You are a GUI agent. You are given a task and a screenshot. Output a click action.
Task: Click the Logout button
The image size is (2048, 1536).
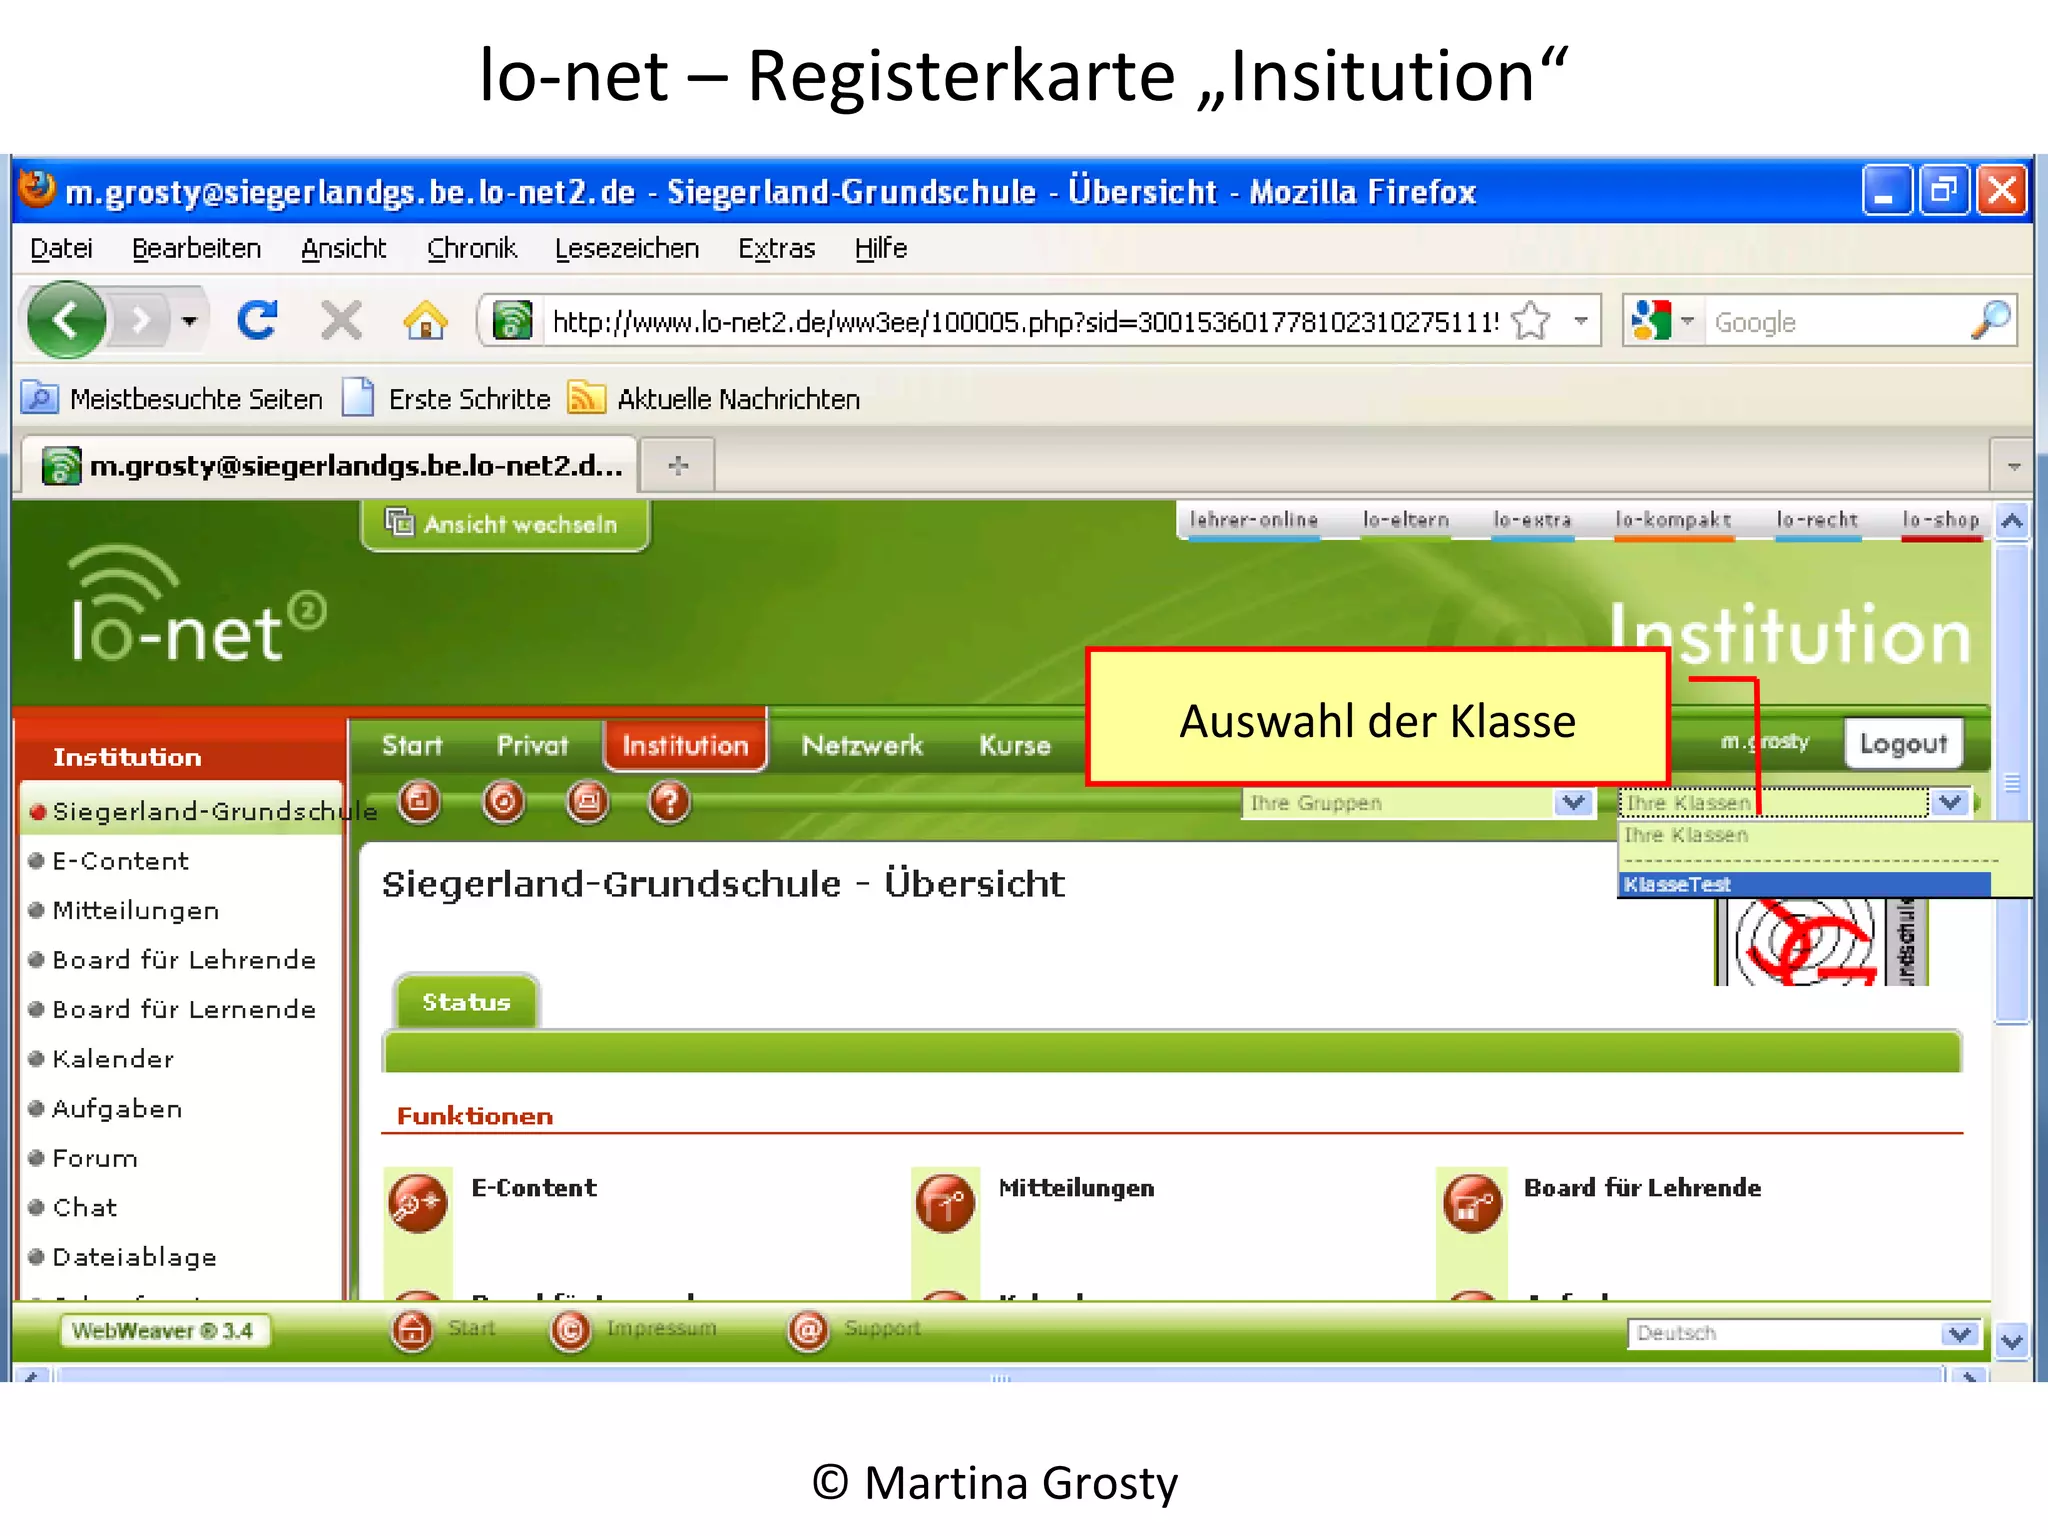(1903, 744)
